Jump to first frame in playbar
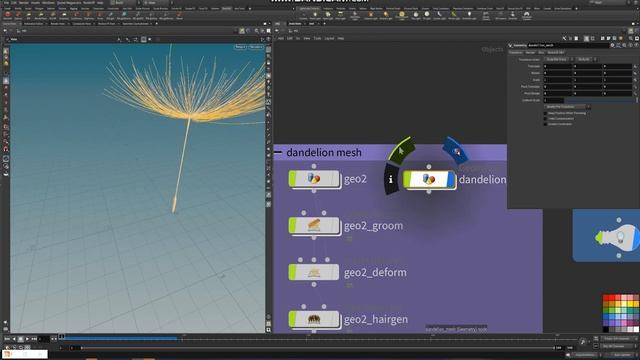 click(7, 339)
